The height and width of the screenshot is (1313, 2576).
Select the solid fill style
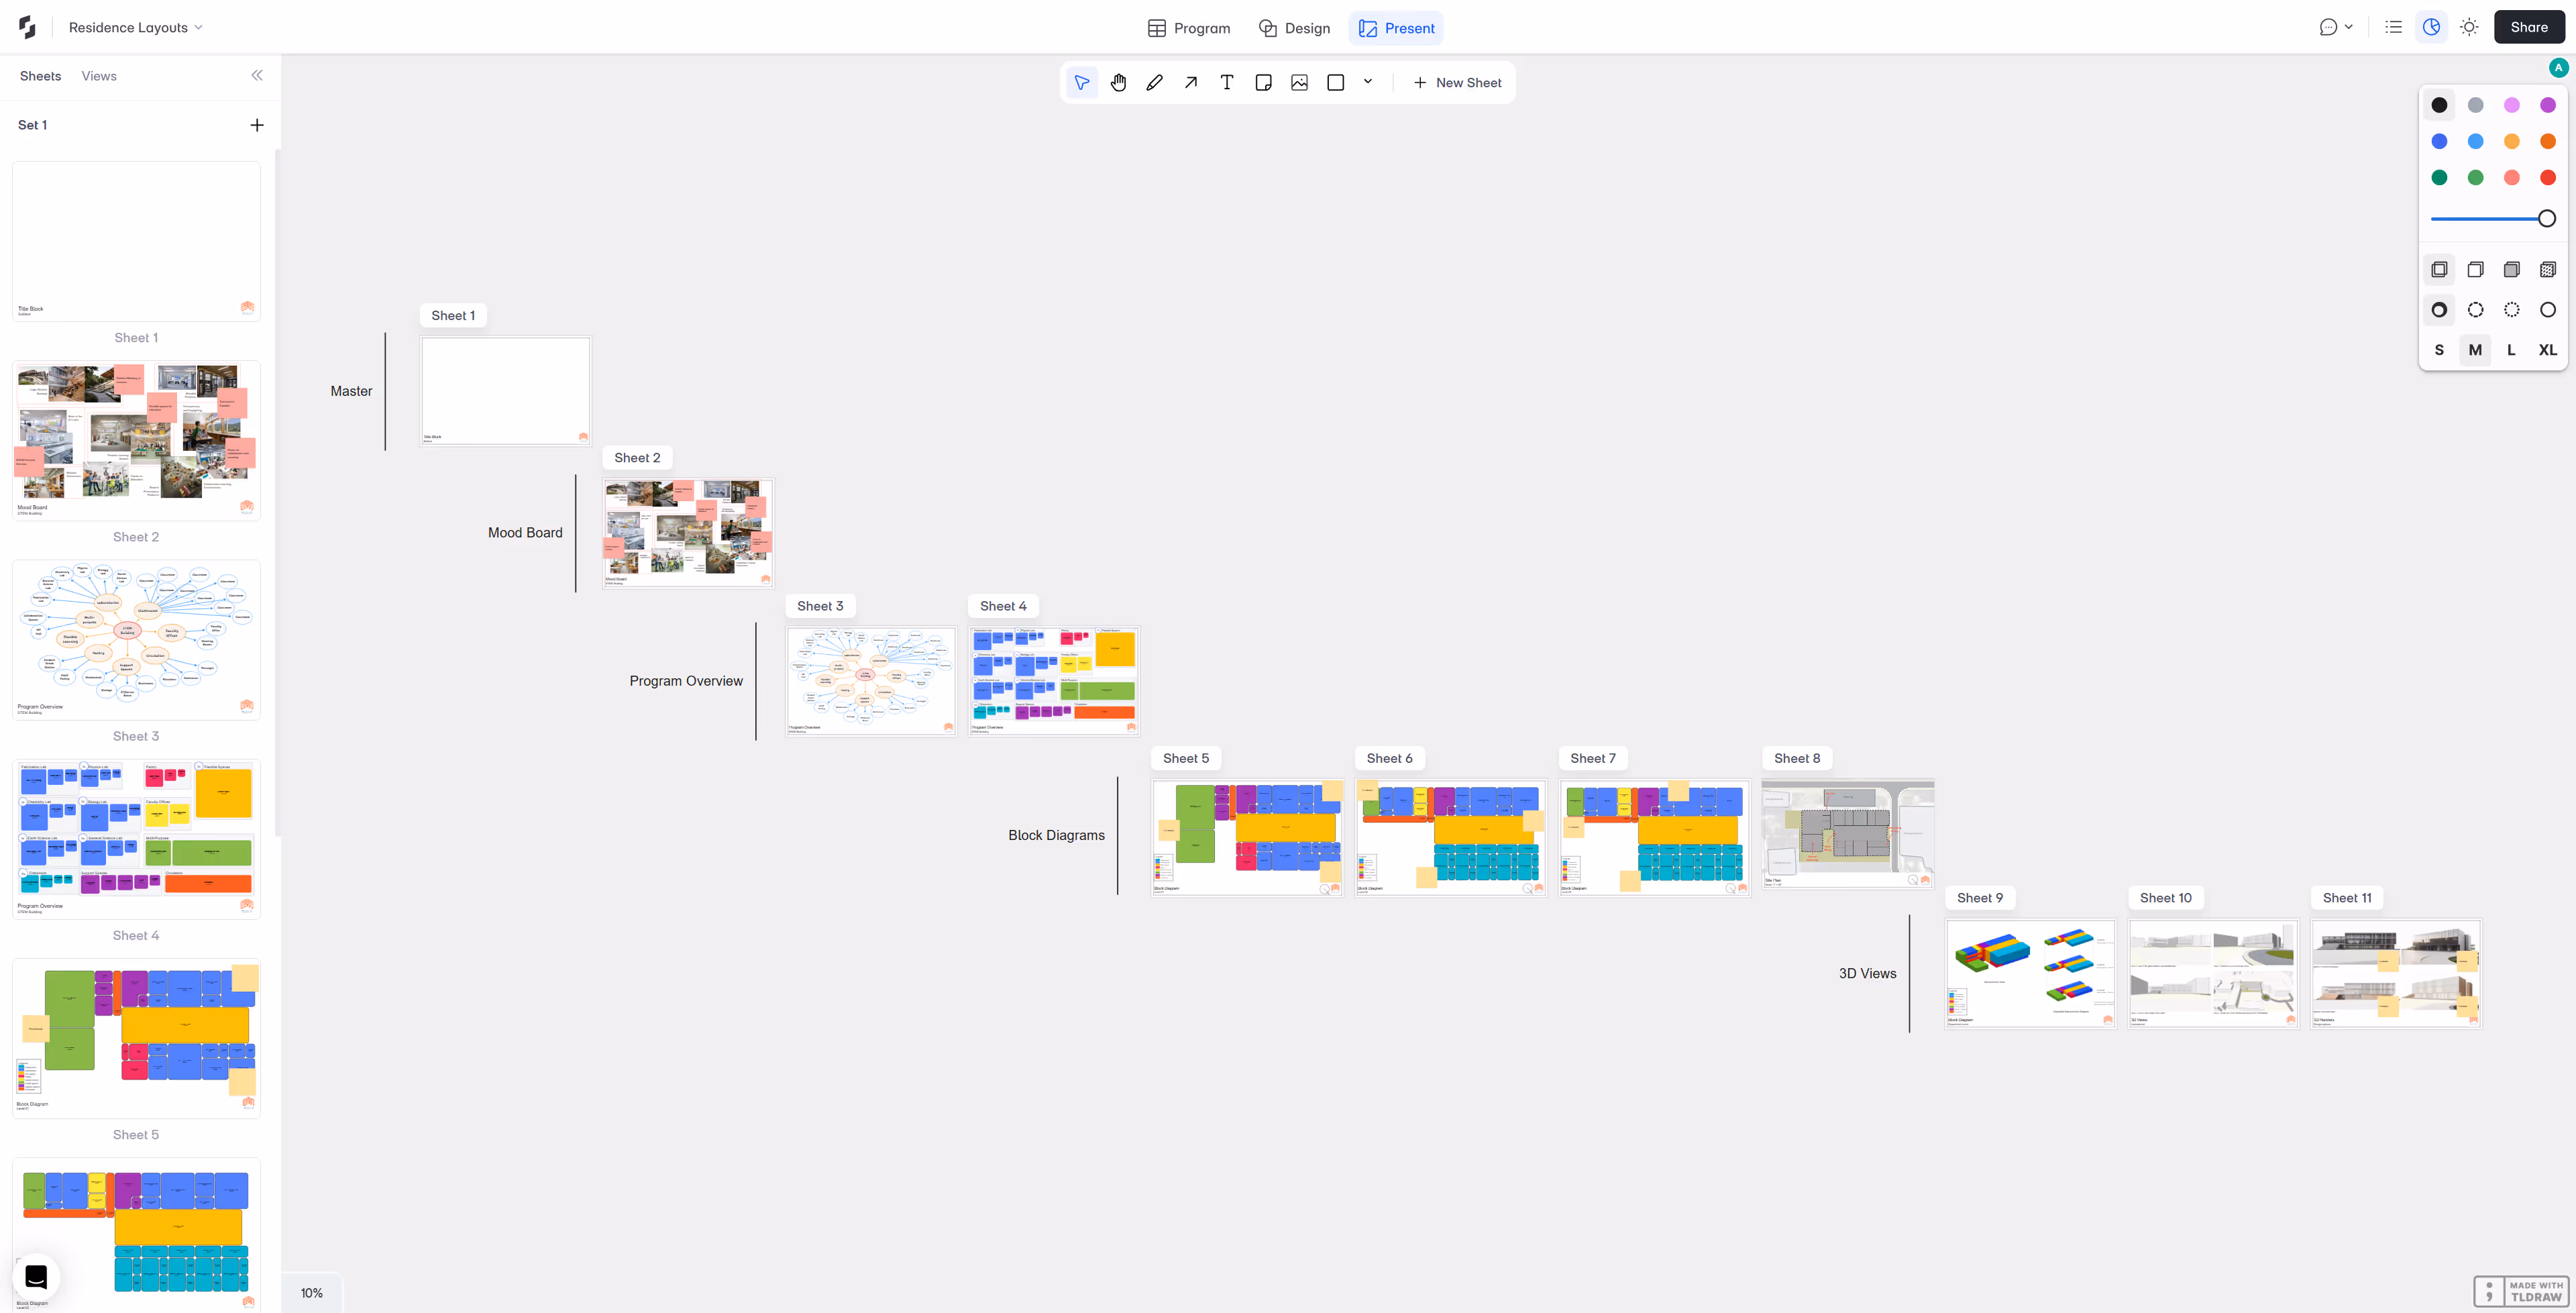[x=2511, y=269]
